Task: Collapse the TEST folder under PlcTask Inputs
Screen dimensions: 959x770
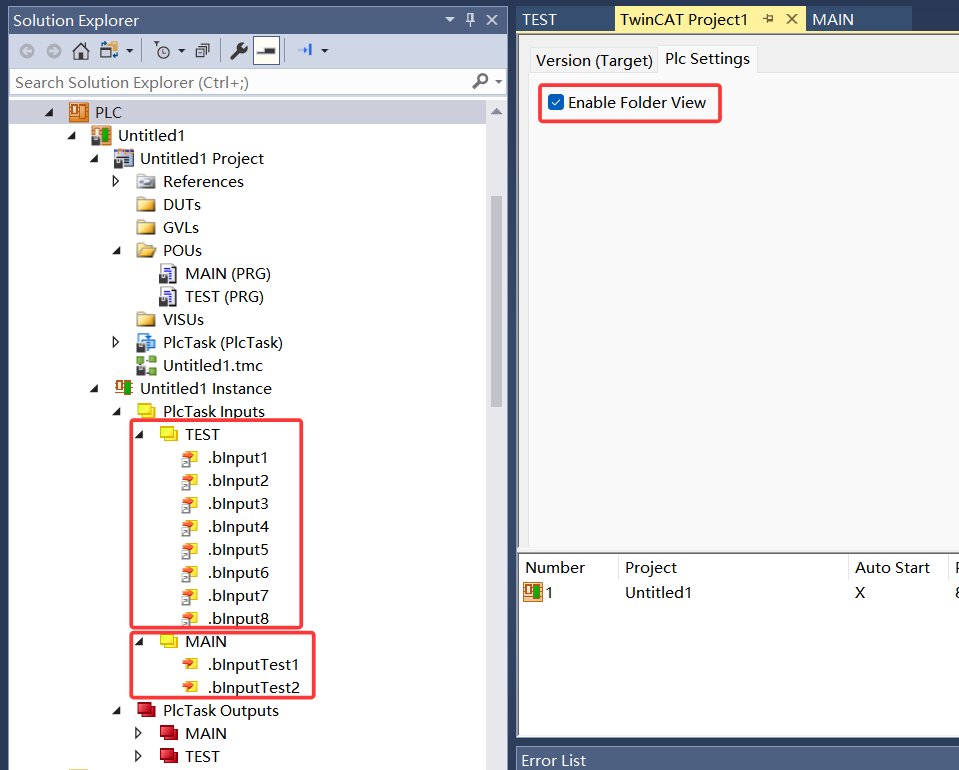Action: point(139,434)
